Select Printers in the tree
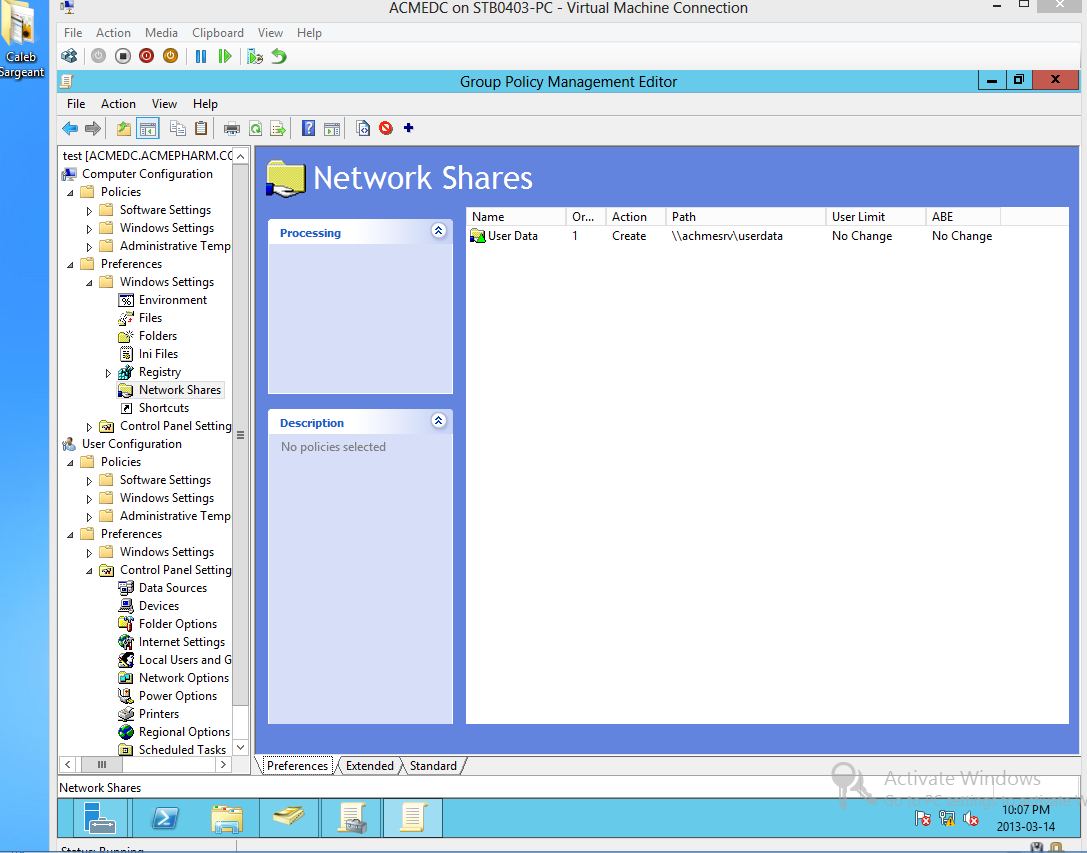The width and height of the screenshot is (1087, 853). (x=159, y=714)
